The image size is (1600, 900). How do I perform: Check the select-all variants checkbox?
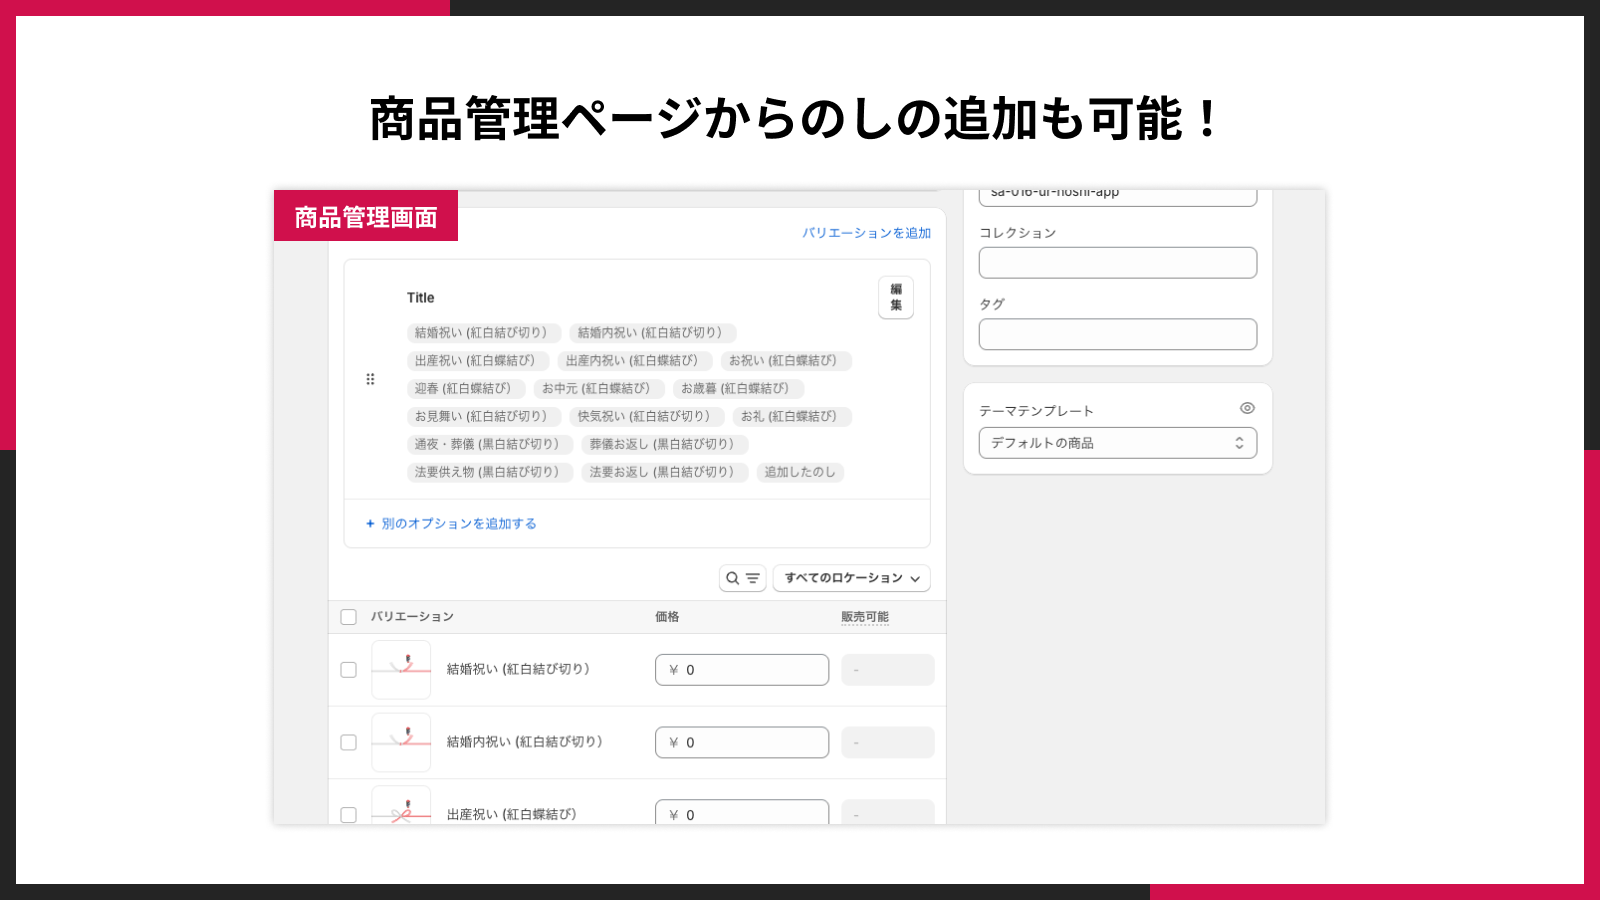[348, 617]
